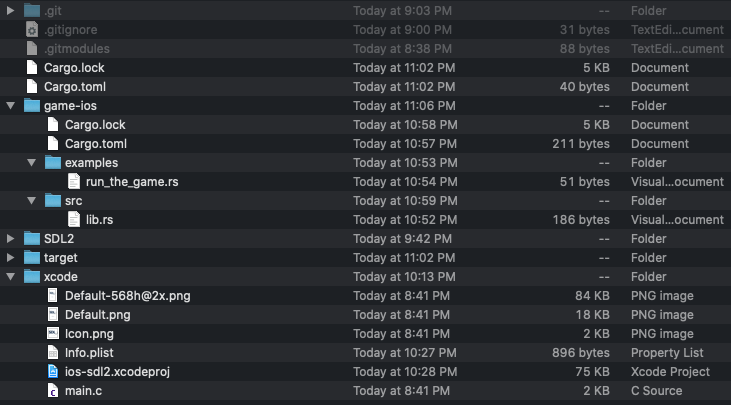Click the SDL2 folder icon

pos(32,239)
